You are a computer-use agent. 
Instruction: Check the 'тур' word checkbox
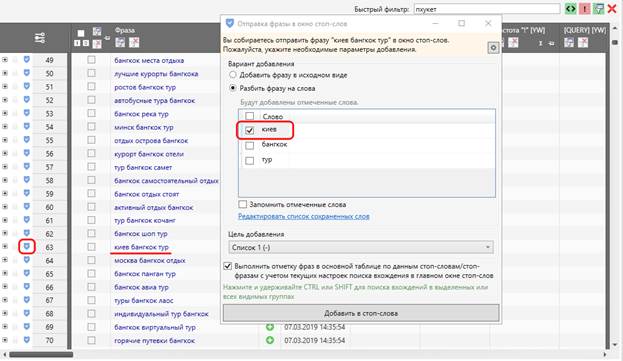point(250,160)
